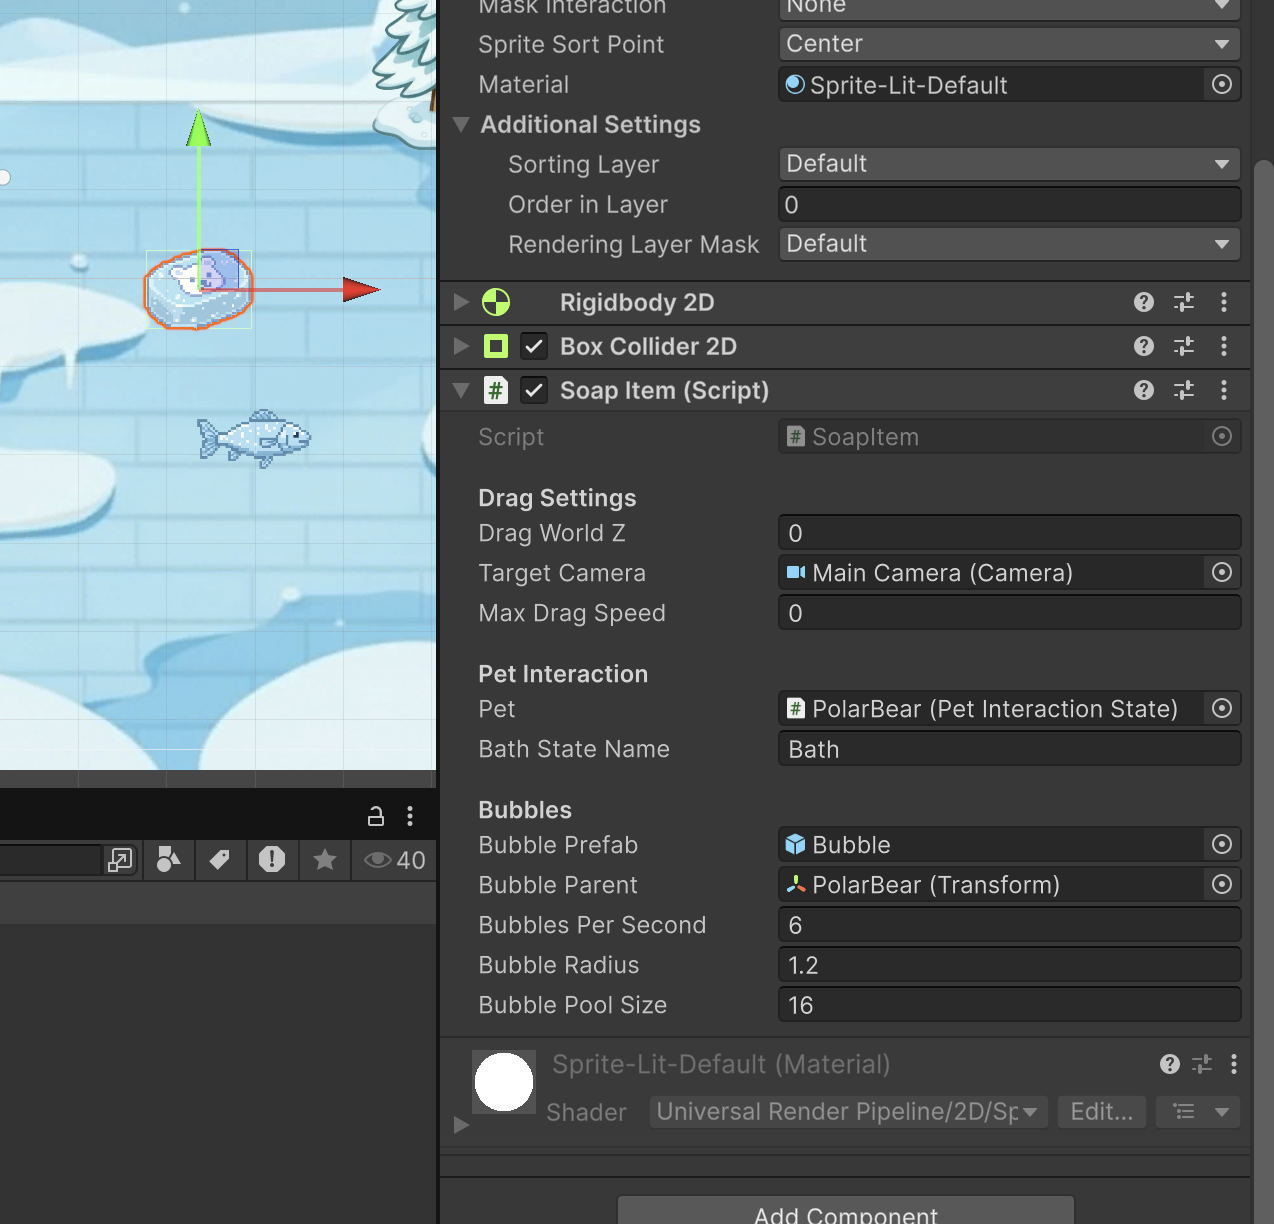Click the favorites star icon
This screenshot has width=1274, height=1224.
(325, 859)
